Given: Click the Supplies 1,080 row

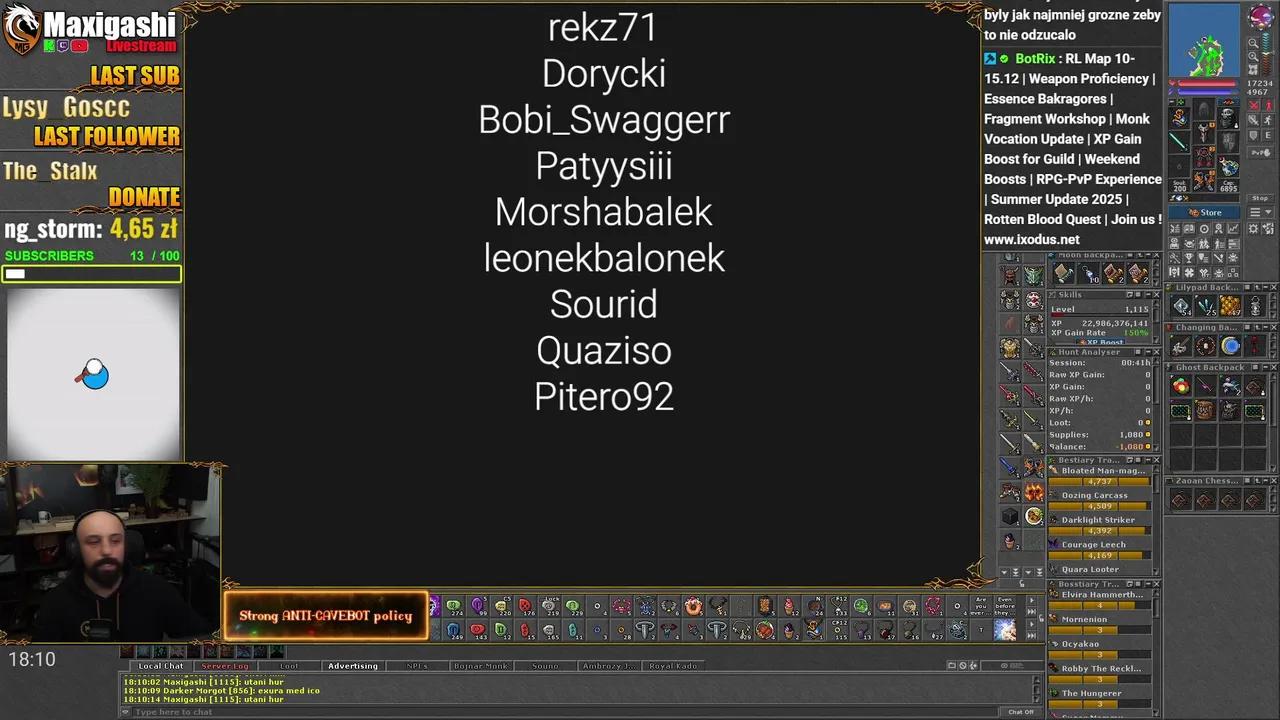Looking at the screenshot, I should click(x=1100, y=435).
